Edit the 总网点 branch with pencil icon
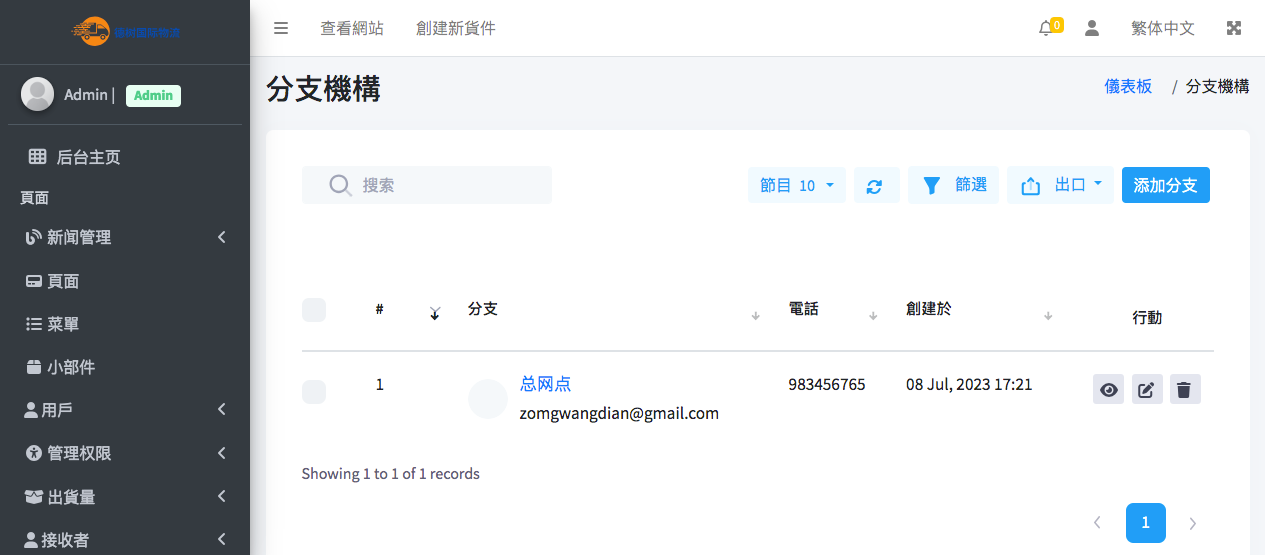The height and width of the screenshot is (555, 1265). [1146, 390]
